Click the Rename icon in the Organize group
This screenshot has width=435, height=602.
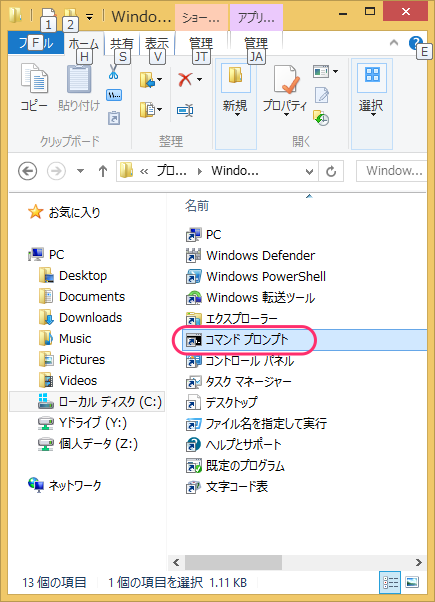click(185, 111)
